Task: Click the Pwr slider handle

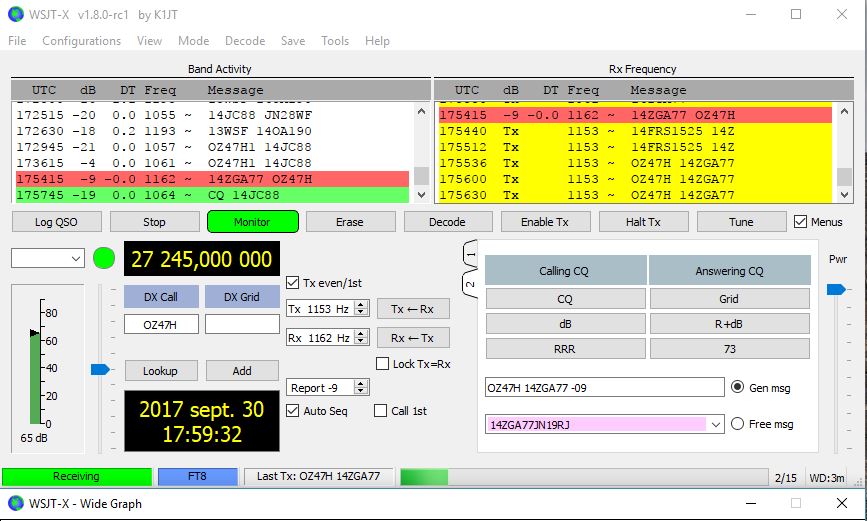Action: [837, 289]
